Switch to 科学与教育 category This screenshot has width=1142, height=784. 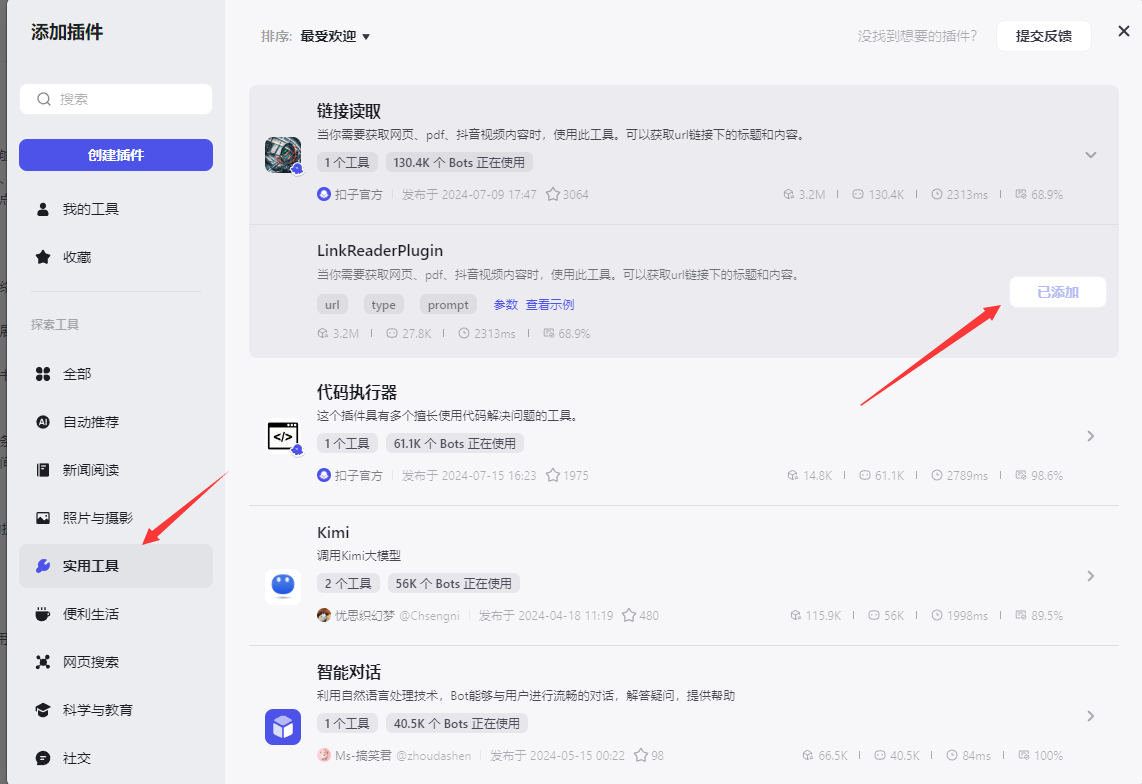116,710
